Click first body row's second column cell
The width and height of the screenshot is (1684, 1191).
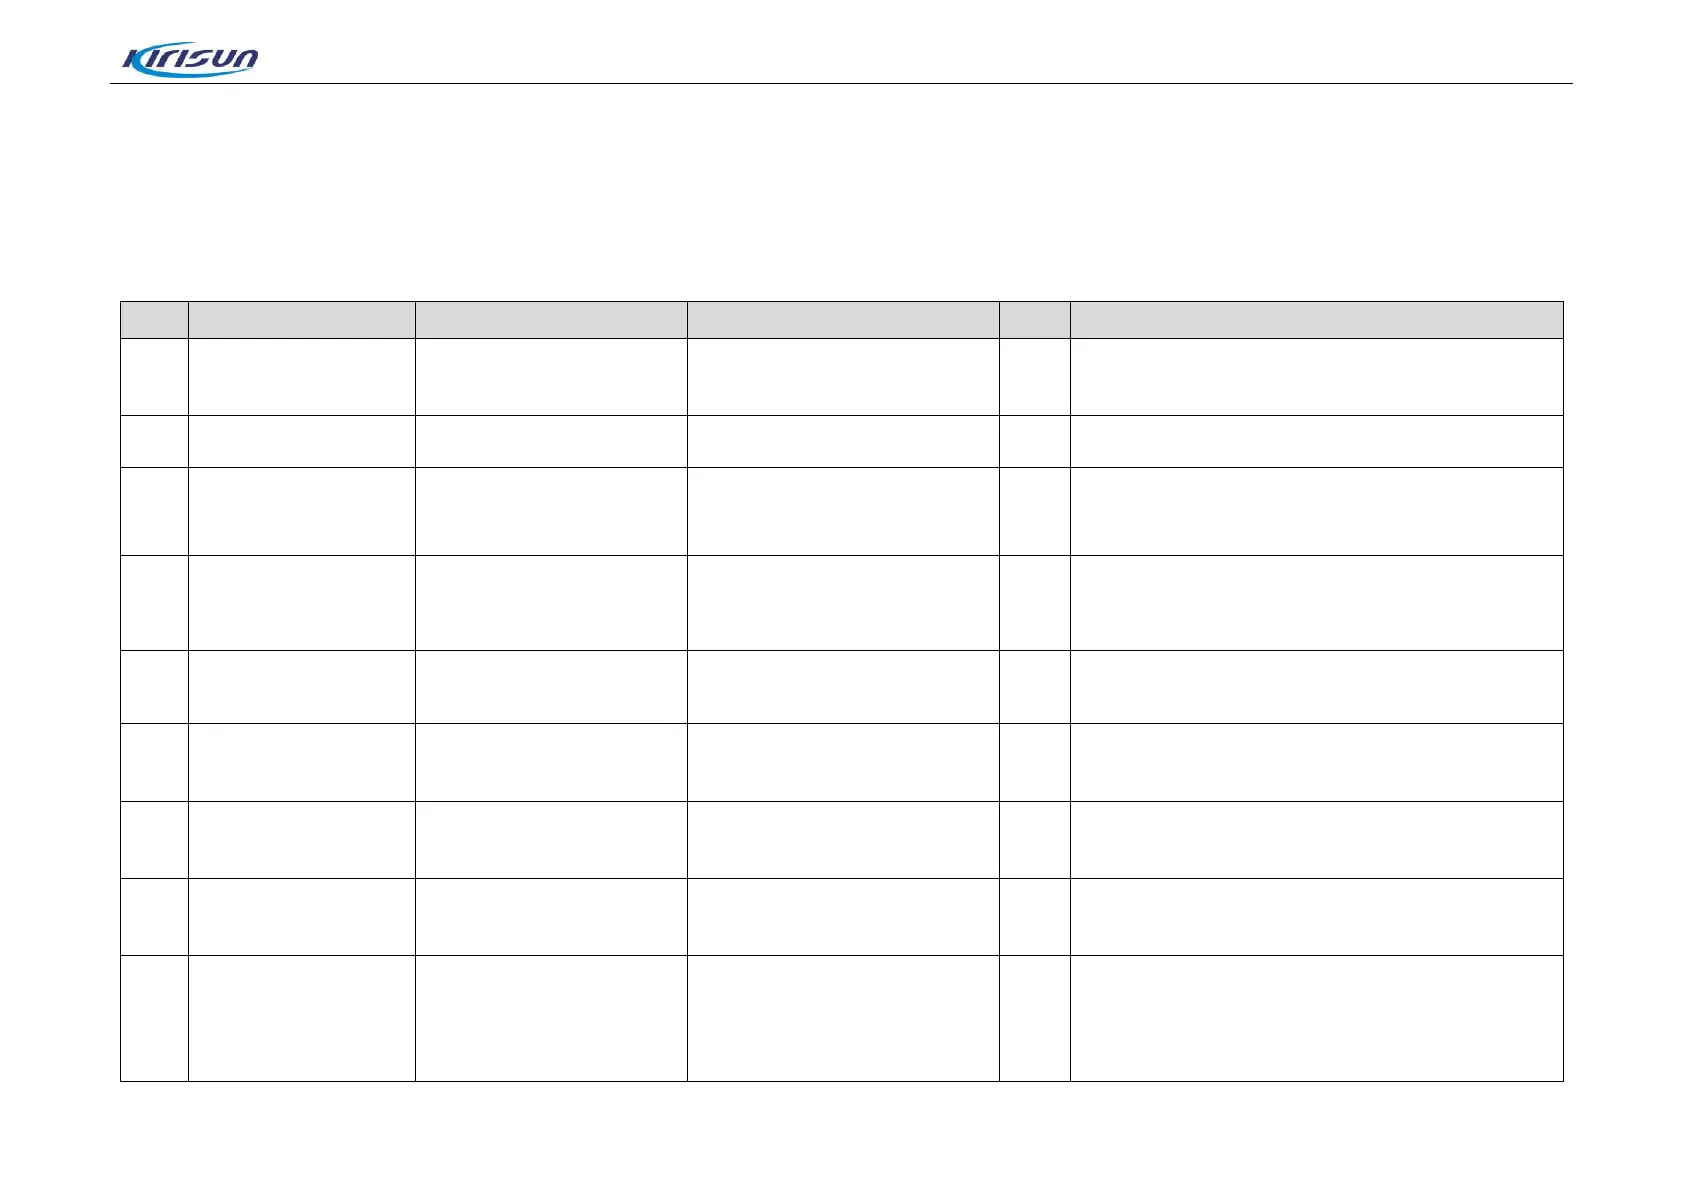(x=302, y=377)
